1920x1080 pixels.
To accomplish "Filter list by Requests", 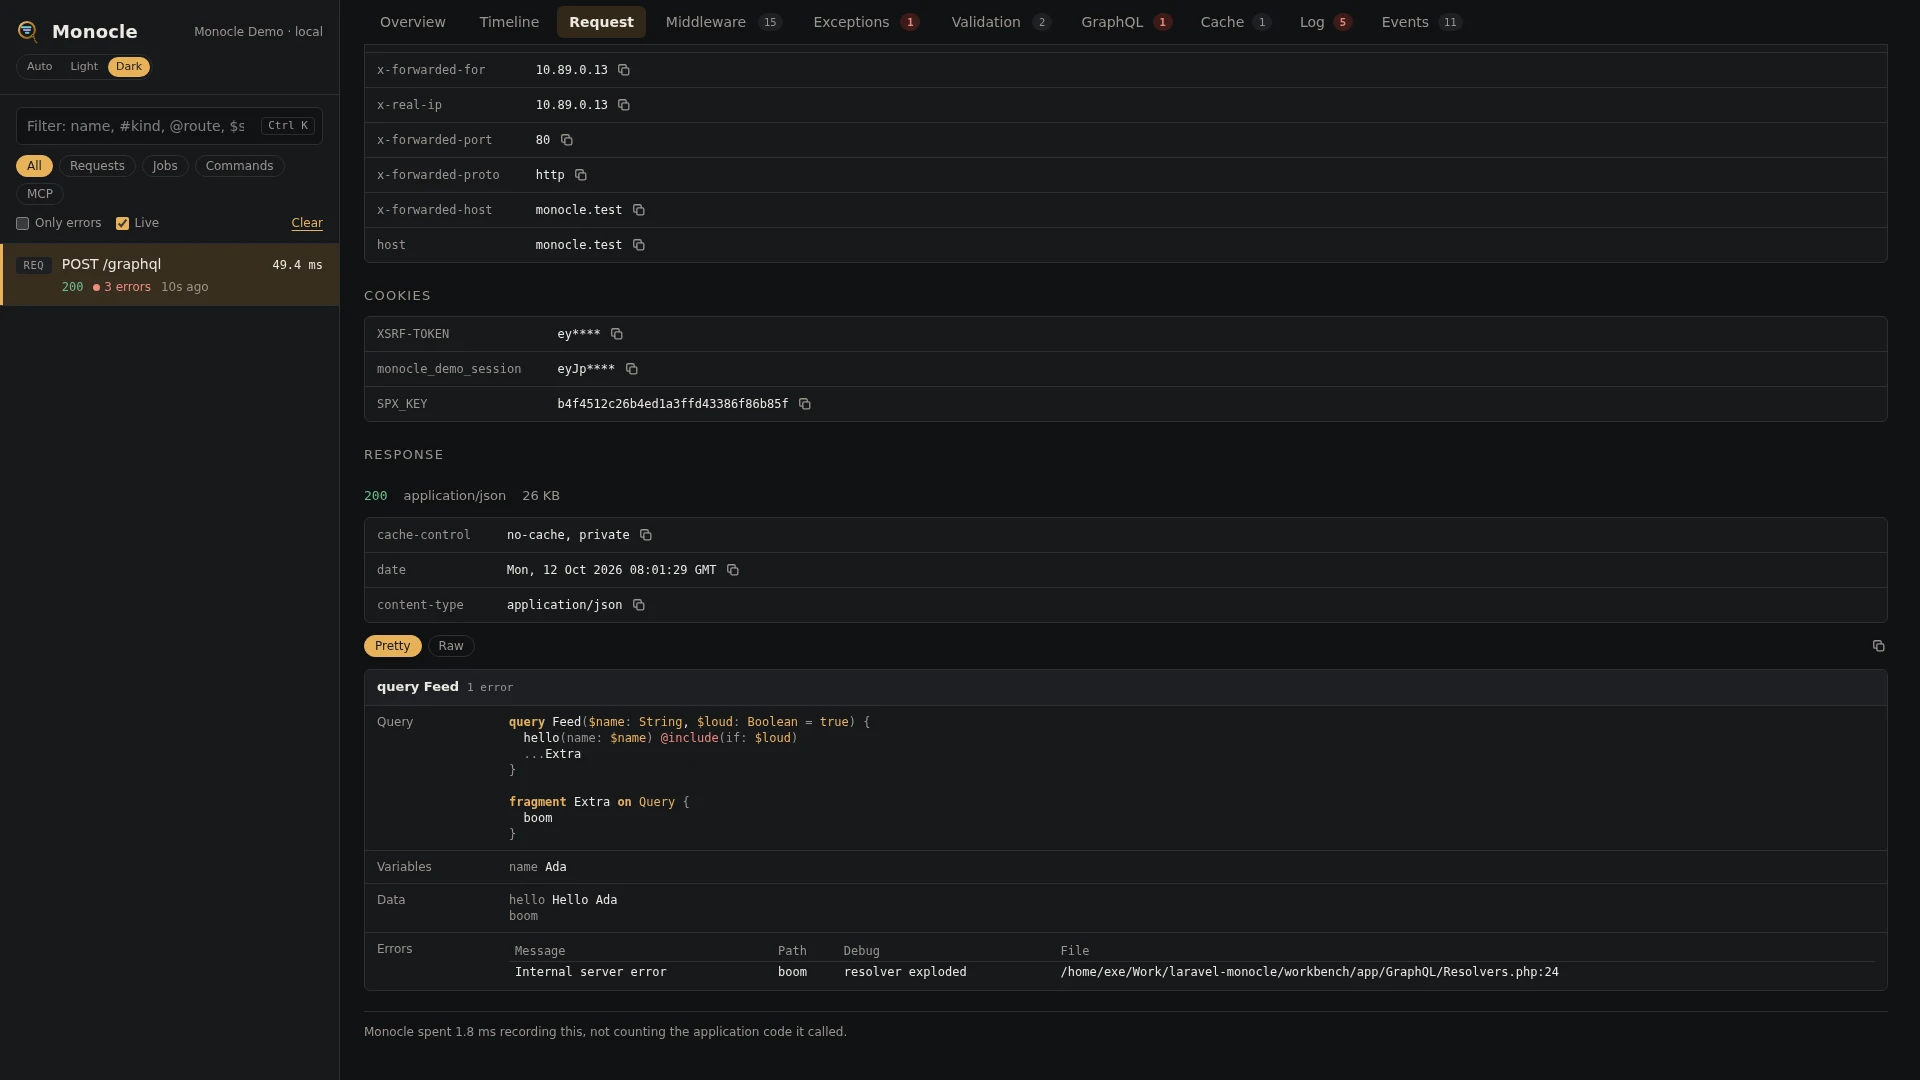I will coord(97,166).
